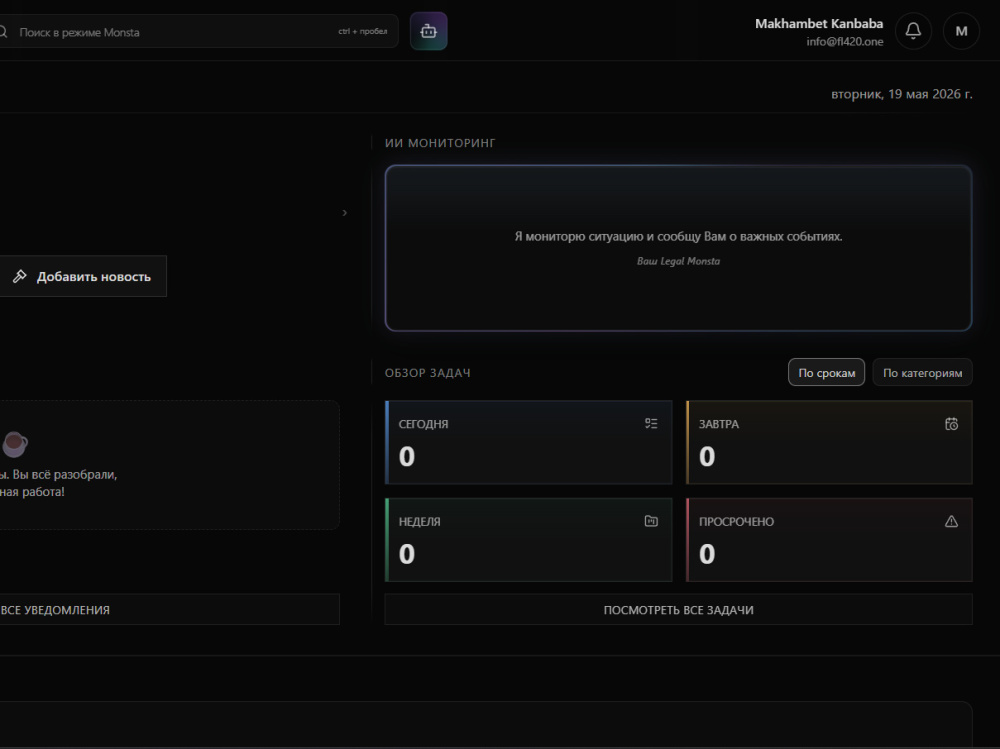
Task: Click the coffee cup illustration
Action: (14, 444)
